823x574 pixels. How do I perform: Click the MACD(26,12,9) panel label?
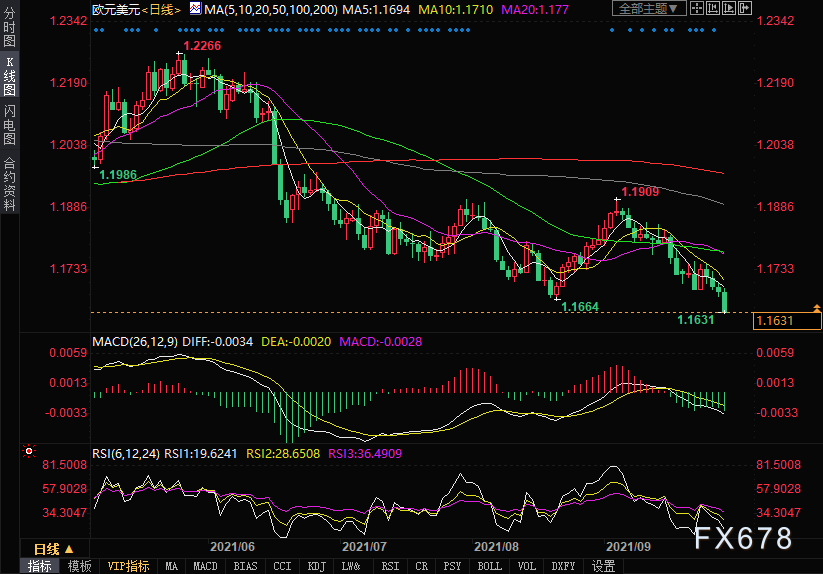135,342
